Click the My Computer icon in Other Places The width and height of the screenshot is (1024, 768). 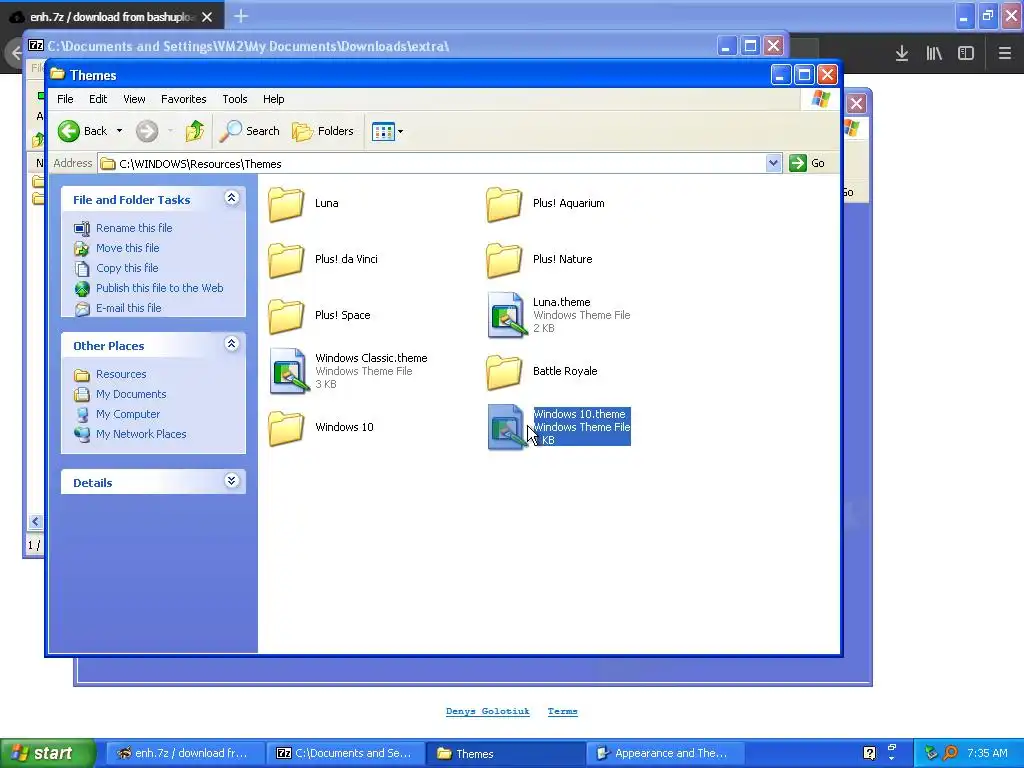(x=82, y=414)
